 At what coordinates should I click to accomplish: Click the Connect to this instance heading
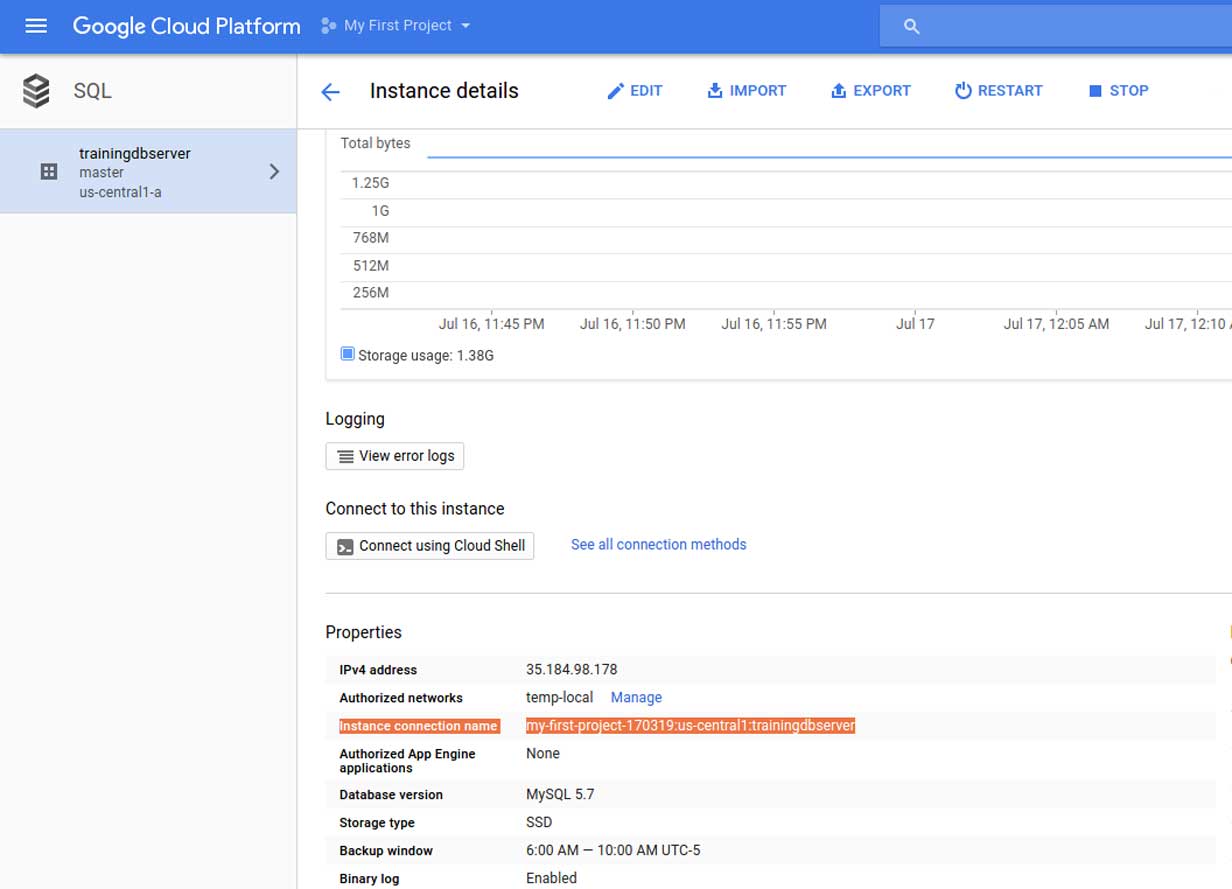(415, 509)
